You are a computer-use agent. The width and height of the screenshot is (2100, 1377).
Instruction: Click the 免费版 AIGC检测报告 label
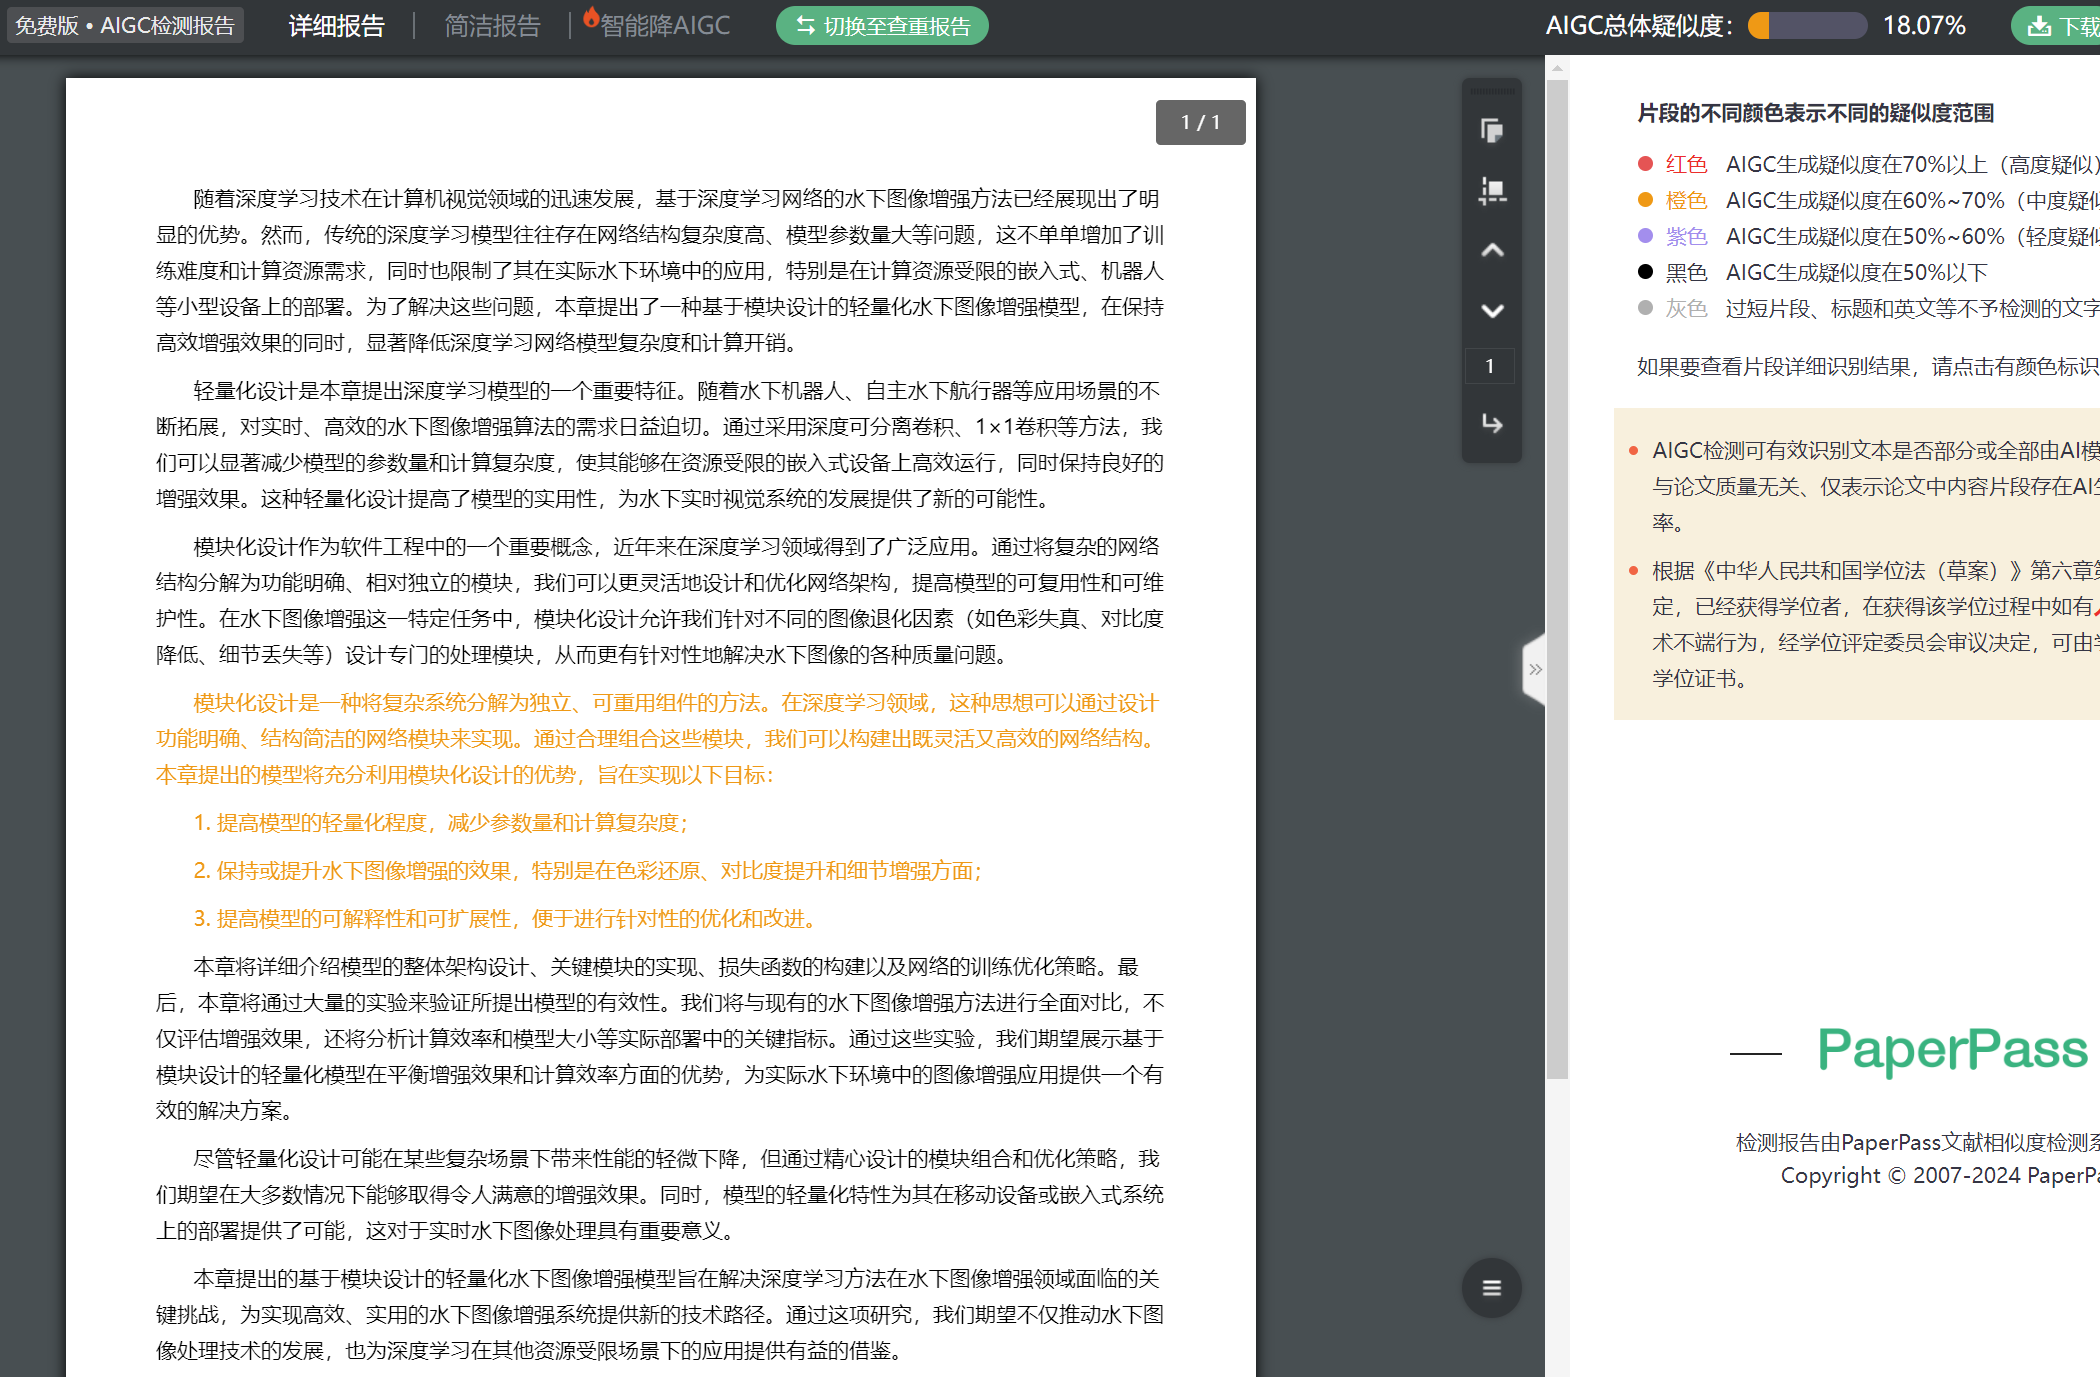point(125,25)
